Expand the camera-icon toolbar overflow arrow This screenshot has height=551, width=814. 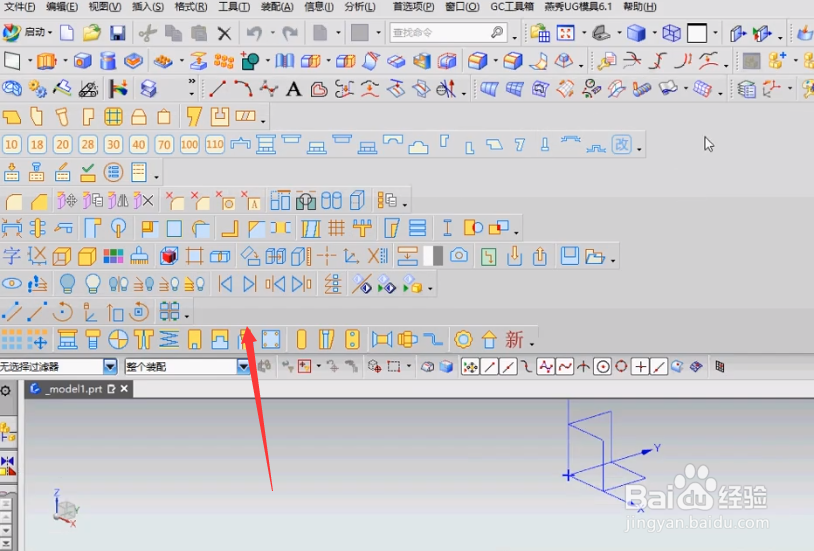point(613,260)
